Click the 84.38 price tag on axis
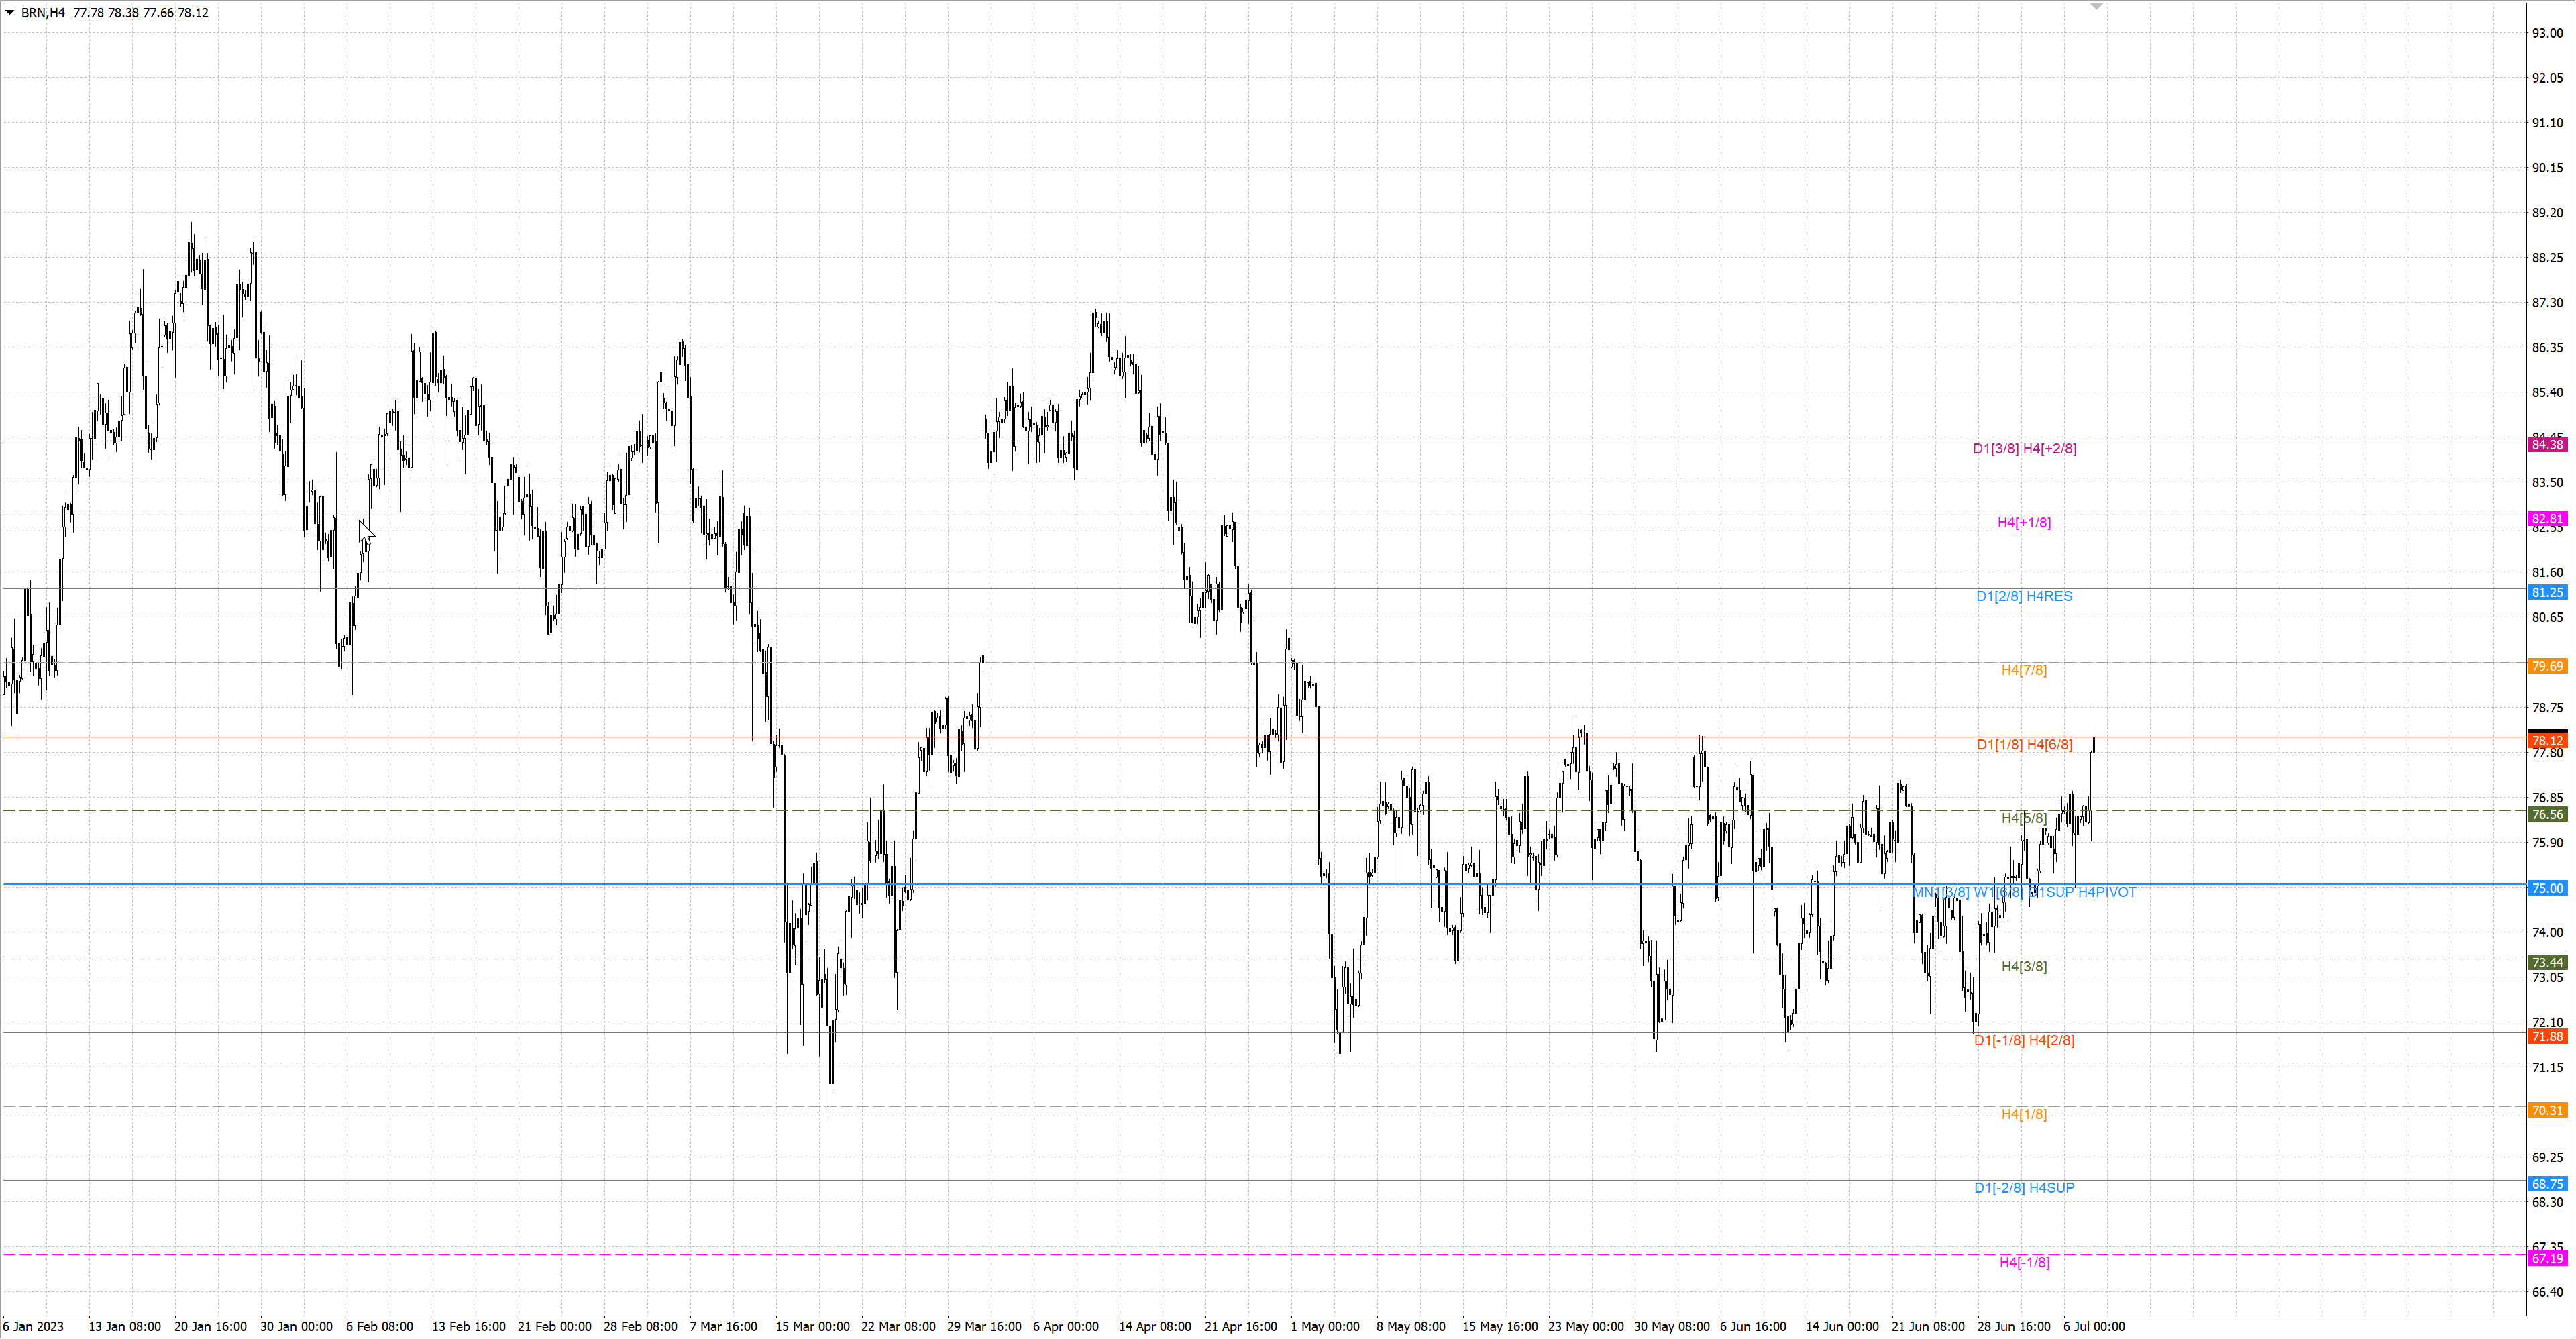This screenshot has height=1339, width=2576. tap(2547, 445)
